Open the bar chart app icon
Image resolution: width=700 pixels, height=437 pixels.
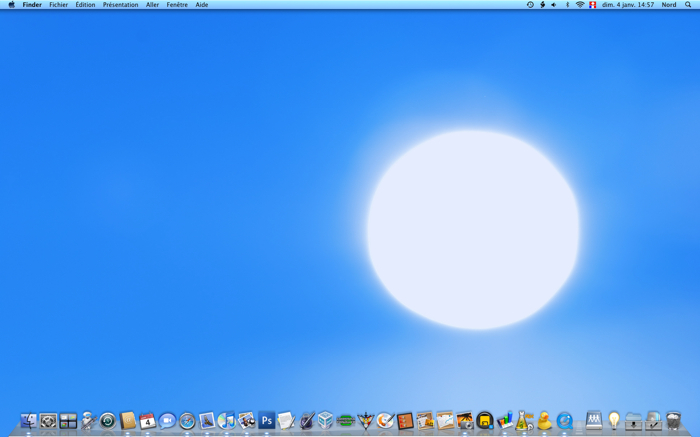point(504,420)
